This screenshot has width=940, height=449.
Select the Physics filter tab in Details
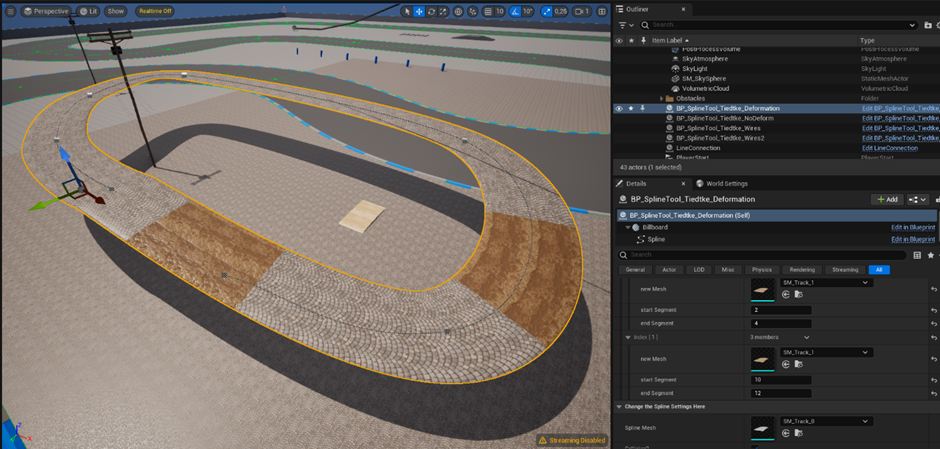[x=761, y=269]
